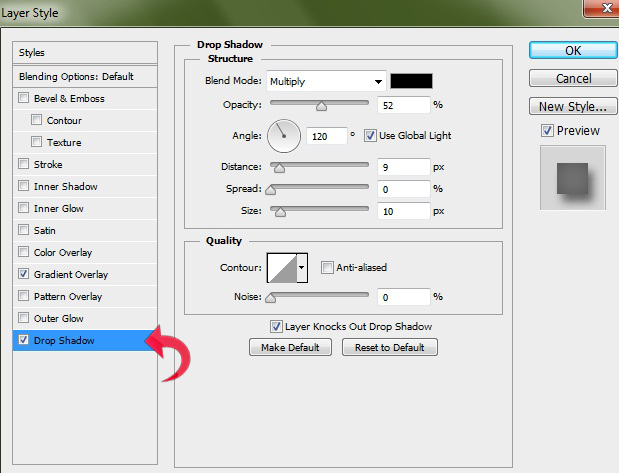
Task: Enable the Anti-aliased checkbox
Action: [327, 268]
